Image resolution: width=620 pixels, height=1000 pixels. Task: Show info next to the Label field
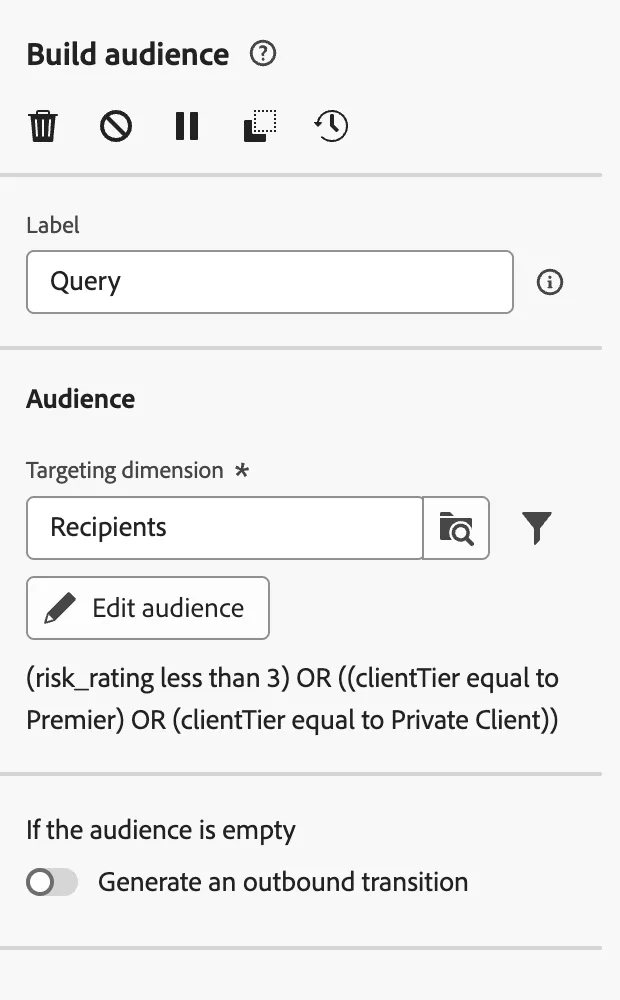pos(550,282)
